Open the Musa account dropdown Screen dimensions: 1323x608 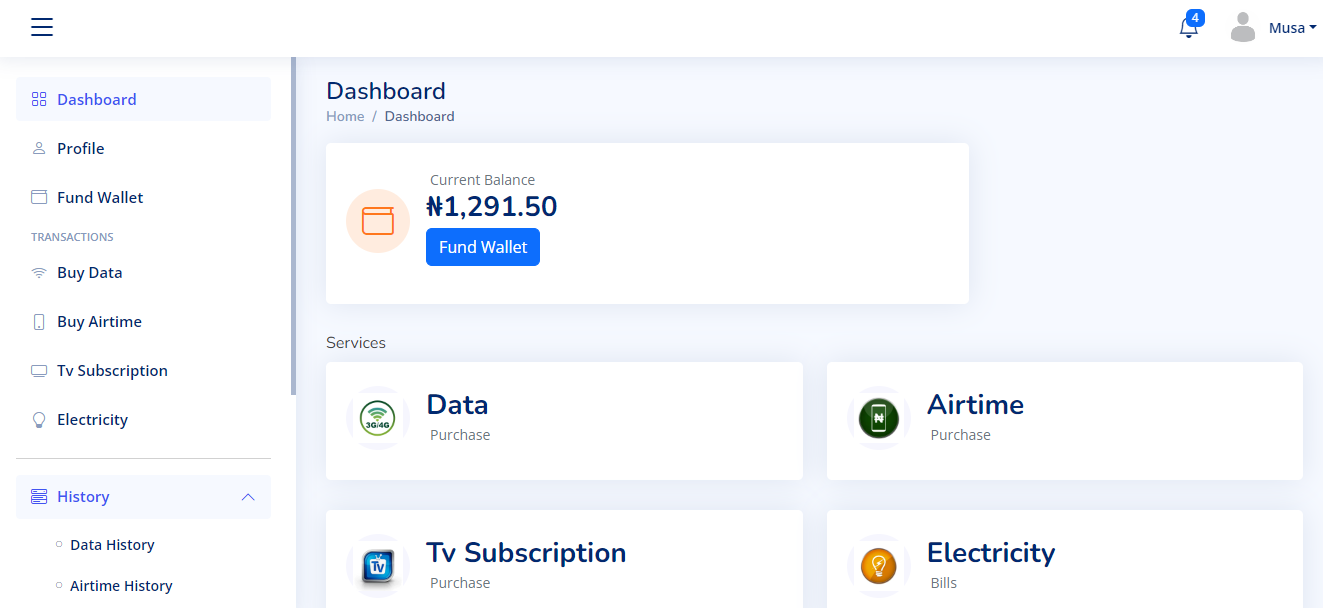pos(1292,28)
